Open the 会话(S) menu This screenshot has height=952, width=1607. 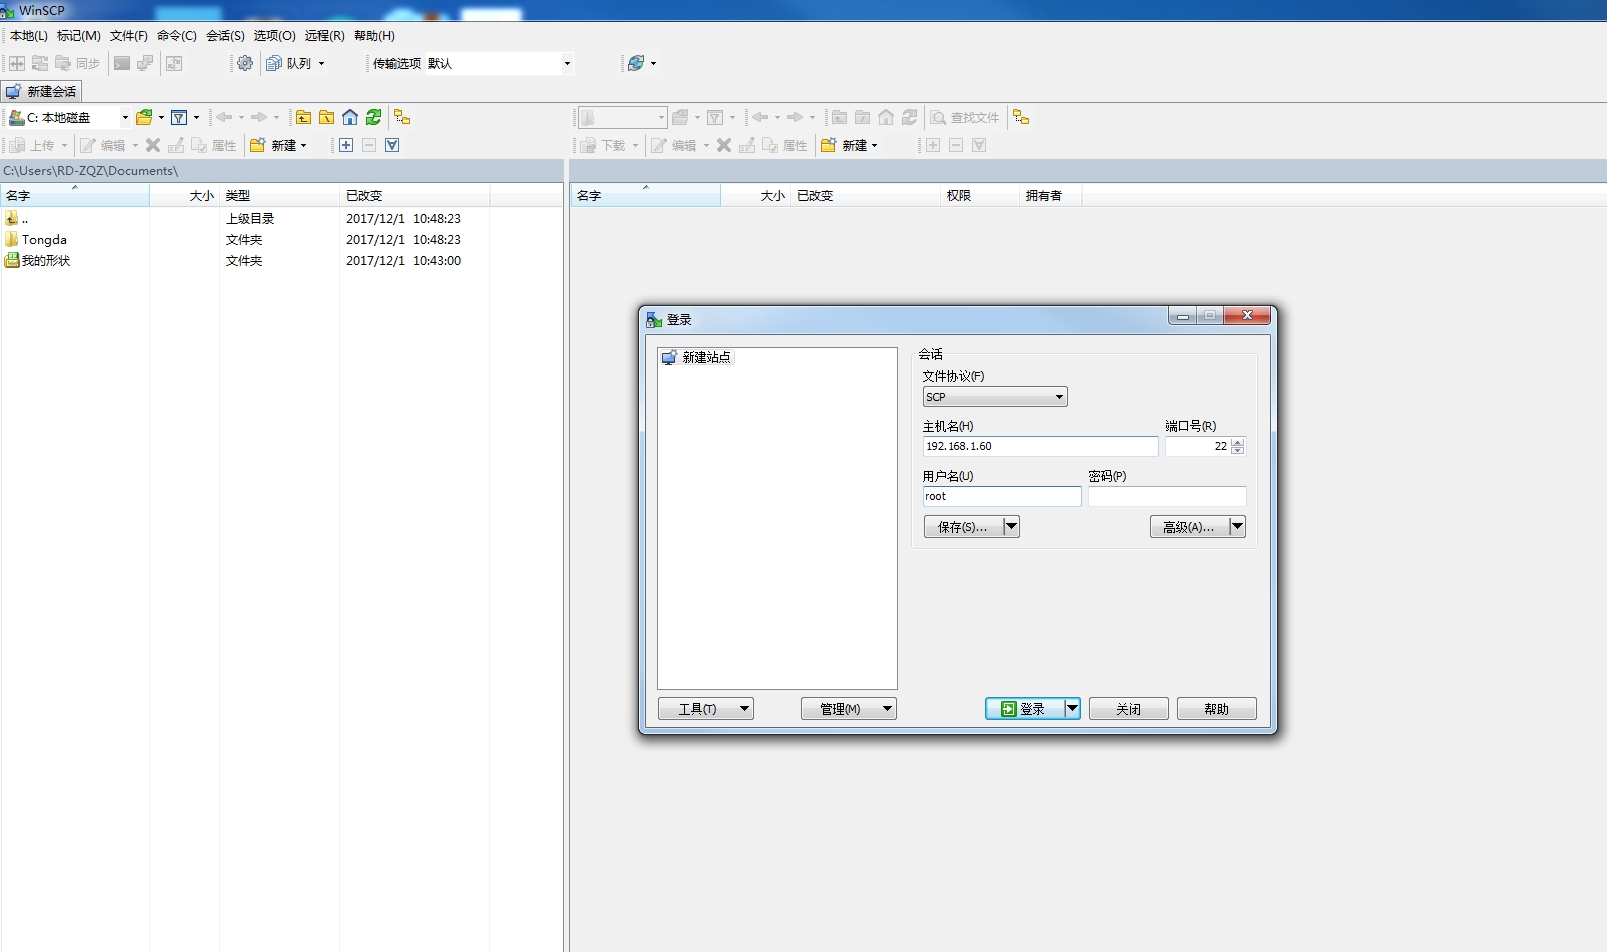click(225, 36)
